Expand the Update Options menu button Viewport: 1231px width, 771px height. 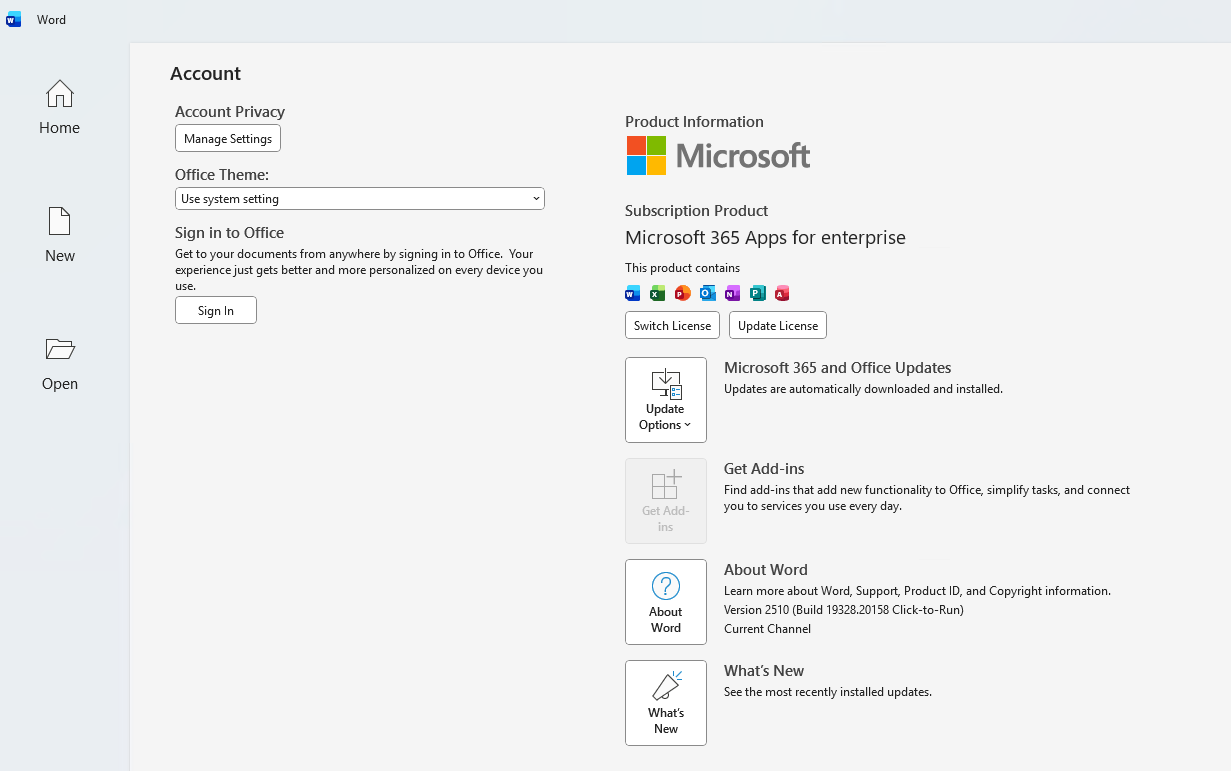(666, 400)
